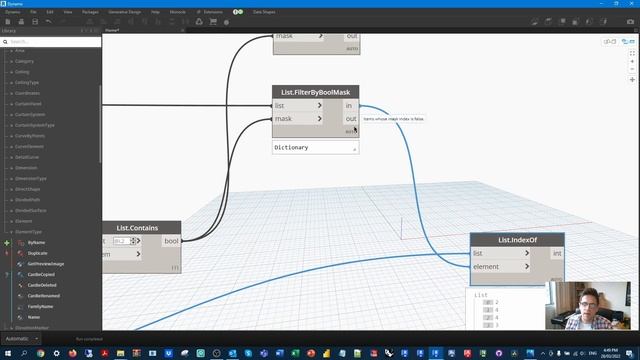This screenshot has width=640, height=360.
Task: Expand the CurtainPanel tree item
Action: (28, 104)
